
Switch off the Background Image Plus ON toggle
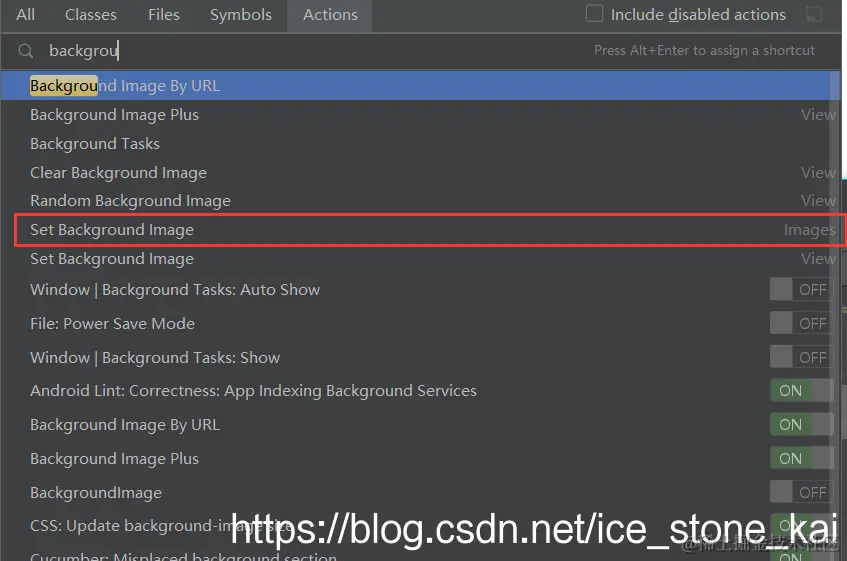(802, 459)
